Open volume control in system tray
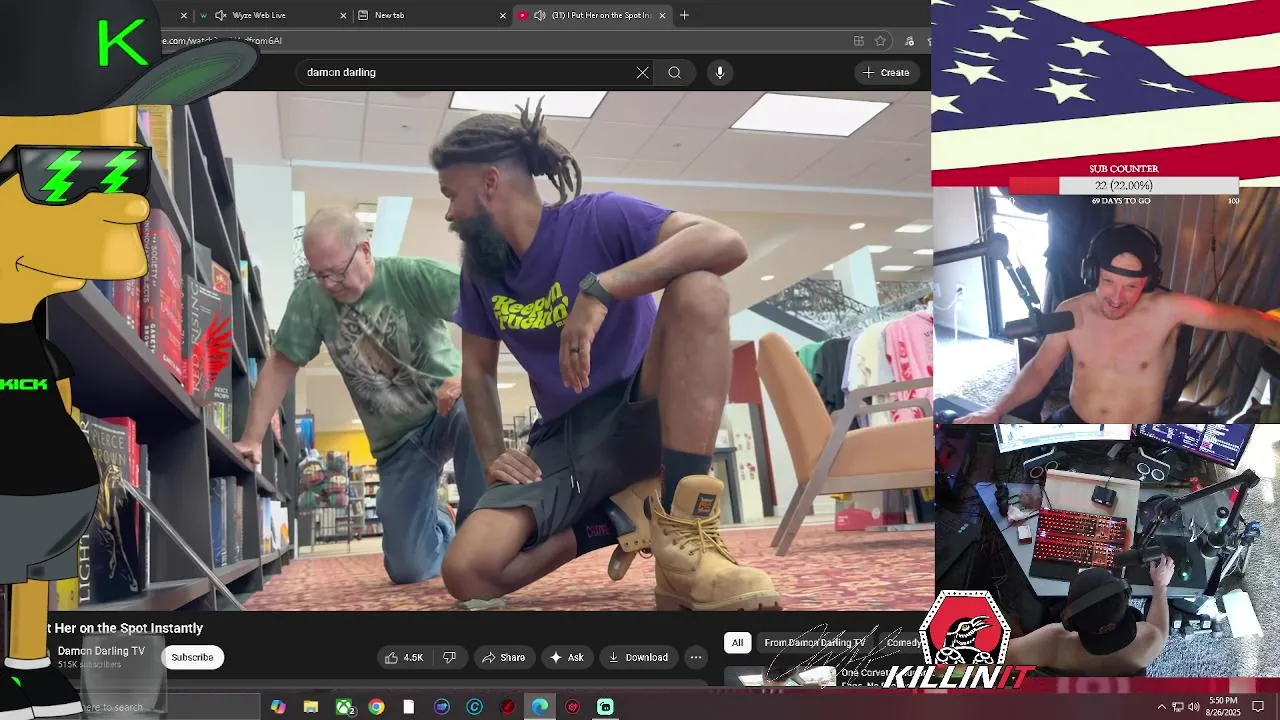The width and height of the screenshot is (1280, 720). (1193, 707)
